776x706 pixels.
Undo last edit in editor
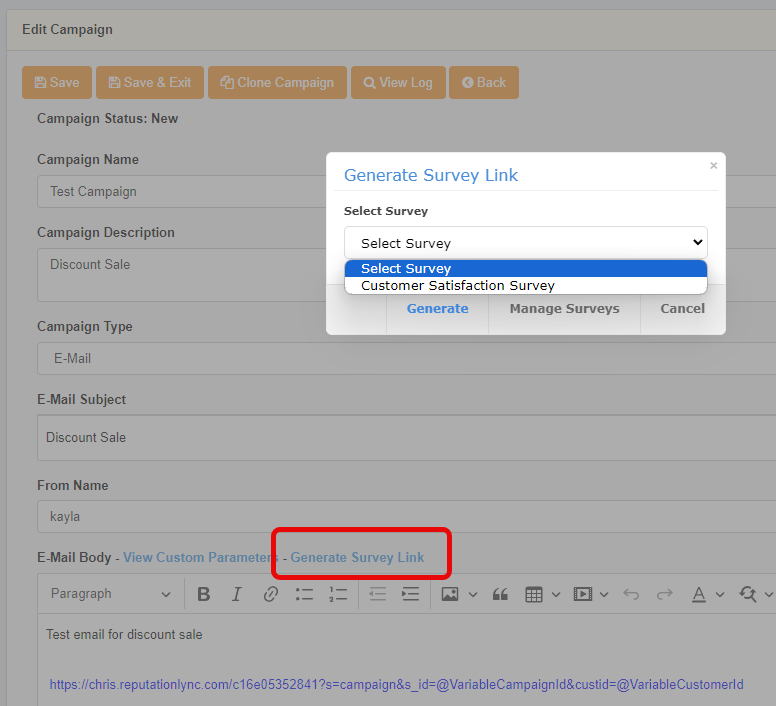click(x=631, y=594)
